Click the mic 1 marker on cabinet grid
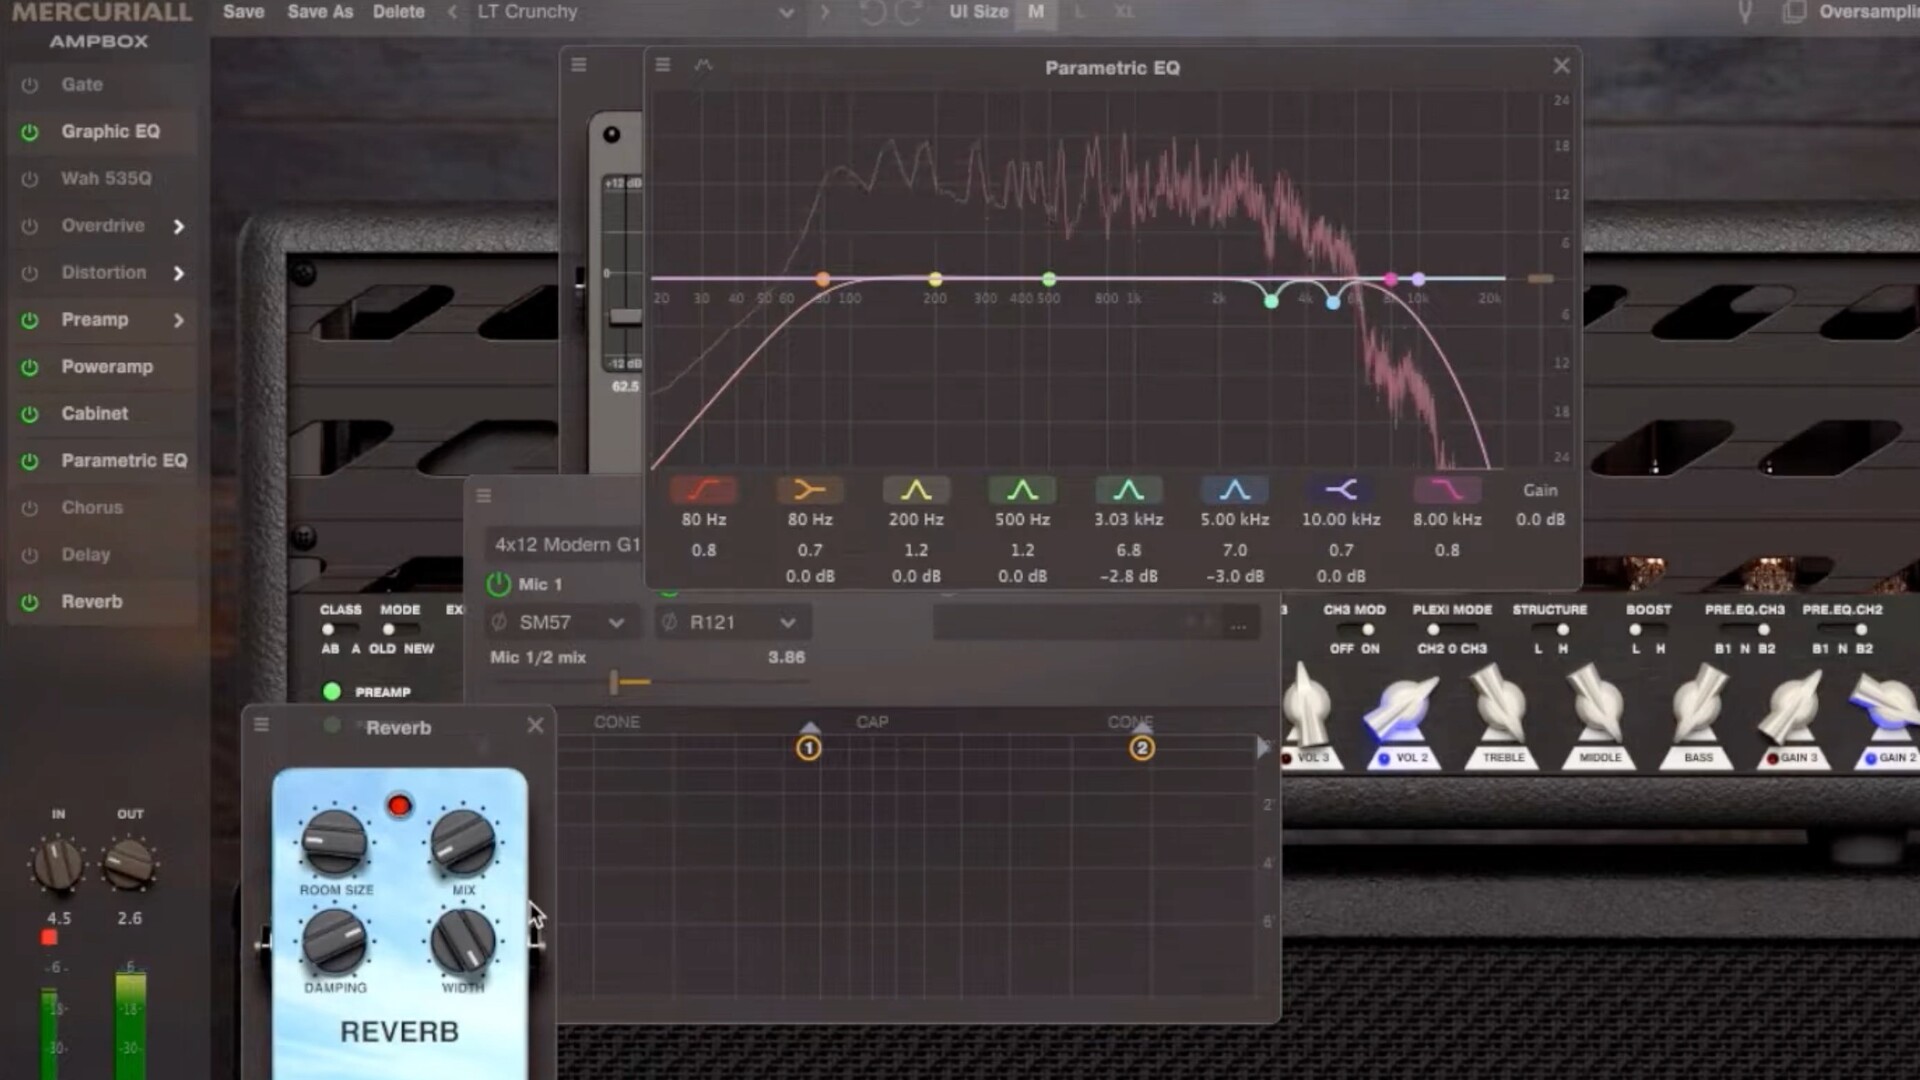Image resolution: width=1920 pixels, height=1080 pixels. (809, 748)
